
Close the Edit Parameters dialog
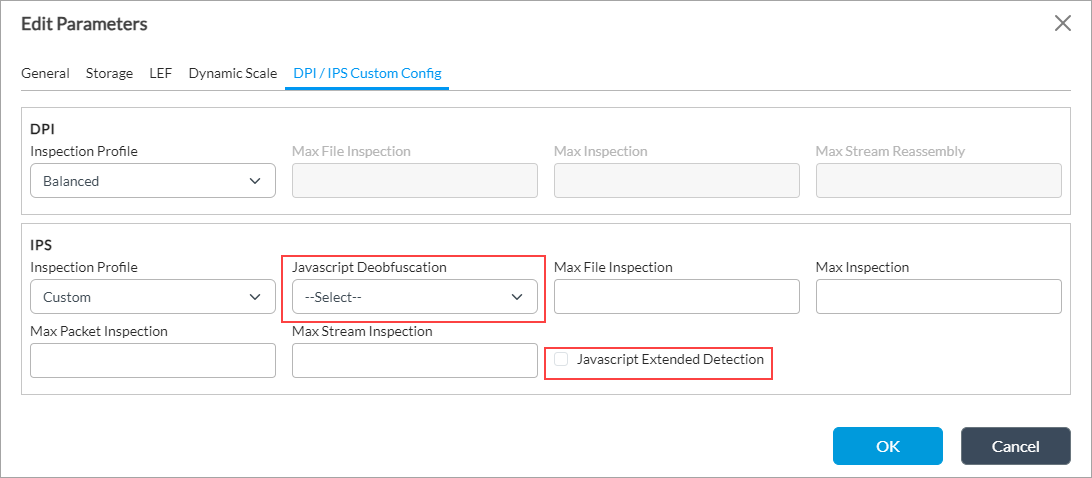click(1062, 24)
